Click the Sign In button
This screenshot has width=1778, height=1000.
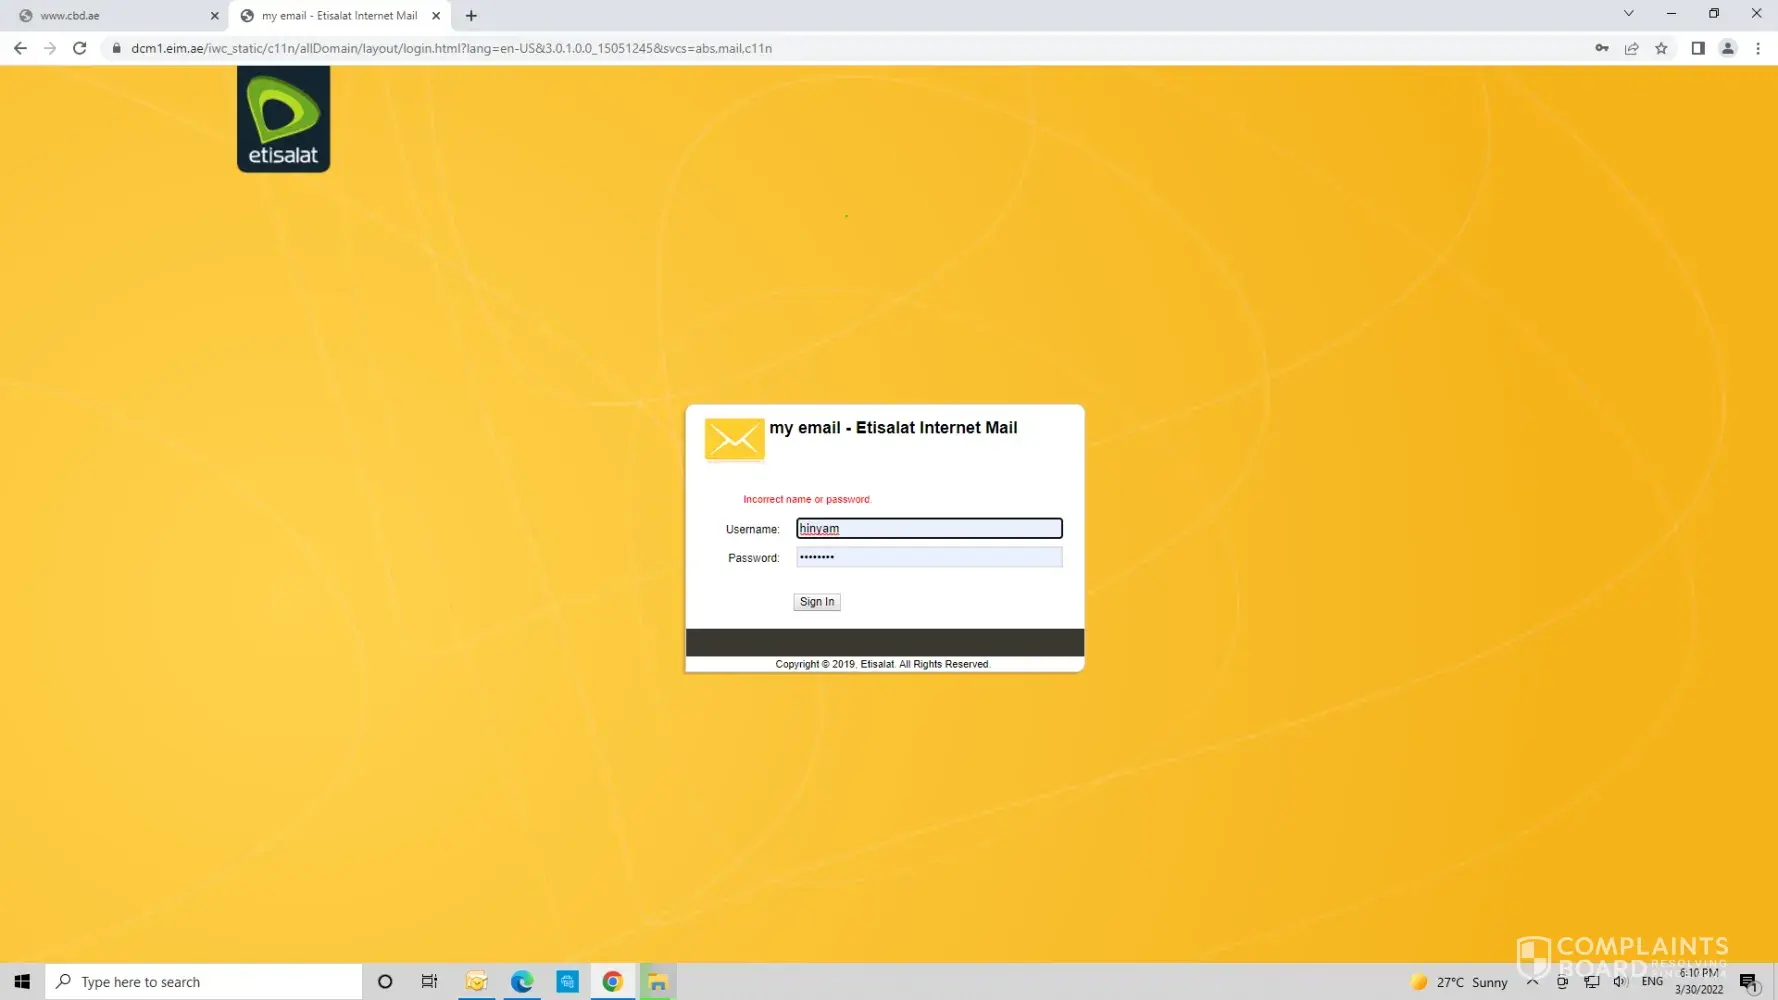click(817, 602)
